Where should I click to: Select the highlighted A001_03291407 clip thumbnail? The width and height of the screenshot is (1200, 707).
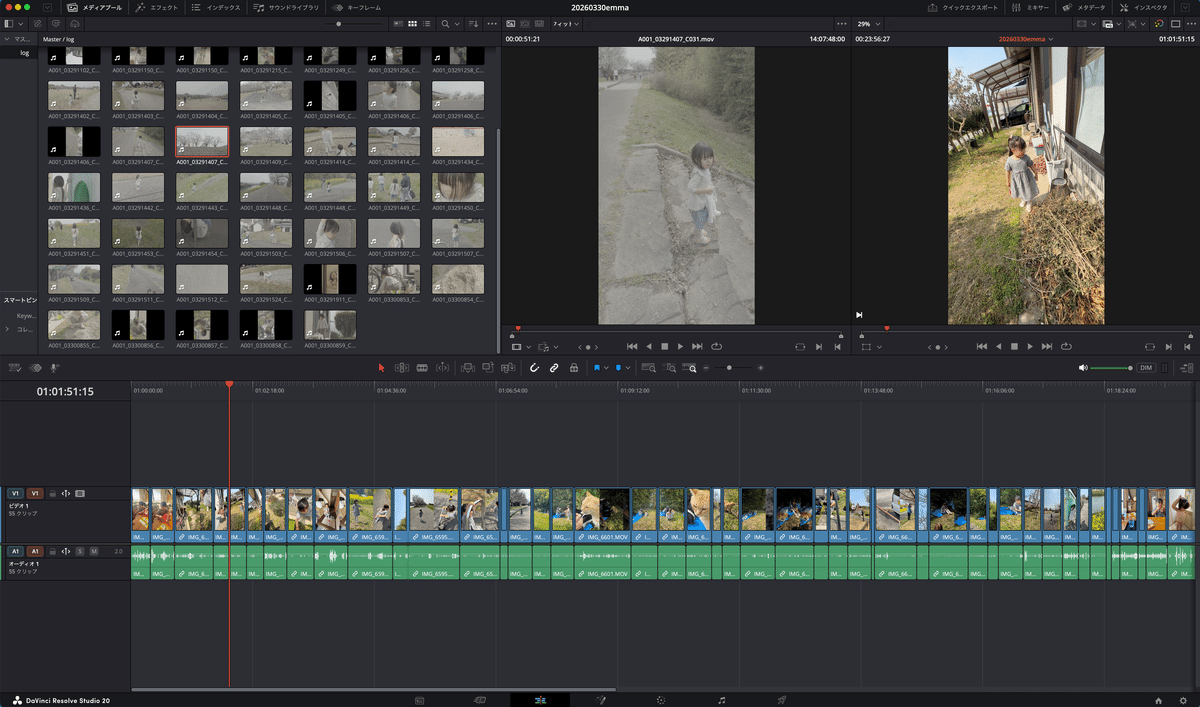pos(202,141)
